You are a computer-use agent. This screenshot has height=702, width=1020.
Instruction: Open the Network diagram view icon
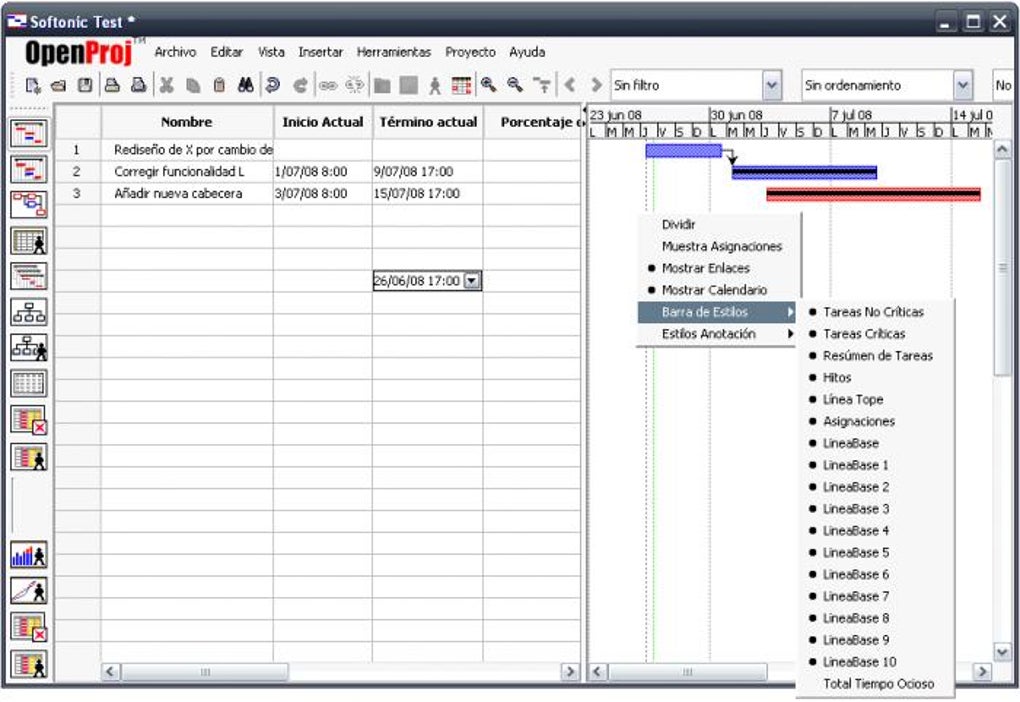[x=29, y=206]
